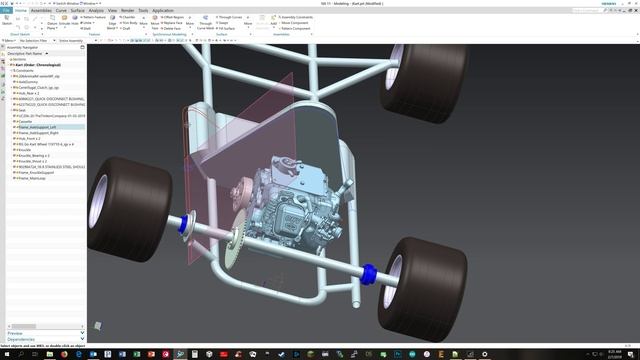Select the Extrude feature tool

64,20
